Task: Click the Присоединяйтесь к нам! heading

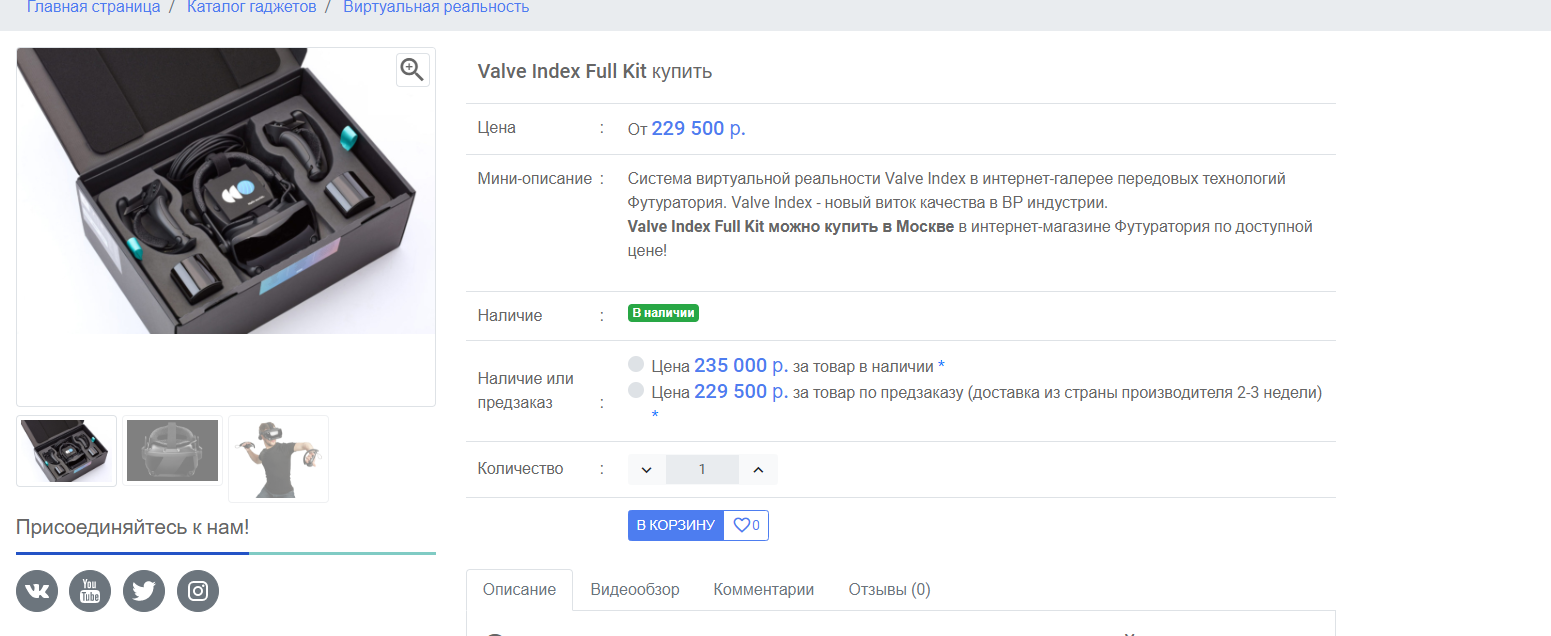Action: tap(133, 527)
